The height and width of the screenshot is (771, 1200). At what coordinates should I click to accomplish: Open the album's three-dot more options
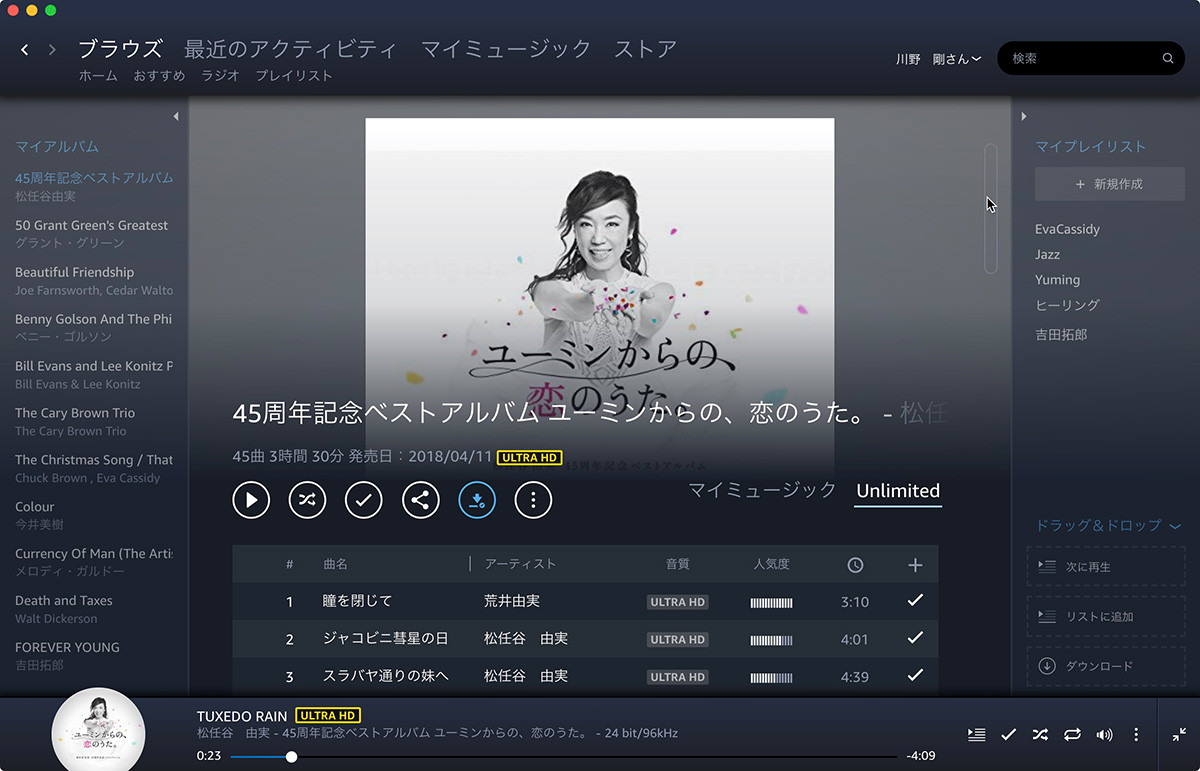[x=533, y=499]
